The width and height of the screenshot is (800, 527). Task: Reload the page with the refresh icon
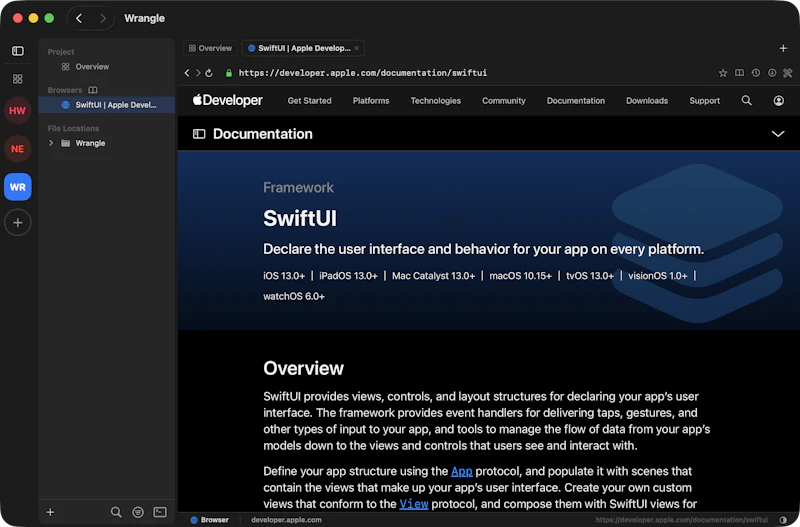click(209, 73)
